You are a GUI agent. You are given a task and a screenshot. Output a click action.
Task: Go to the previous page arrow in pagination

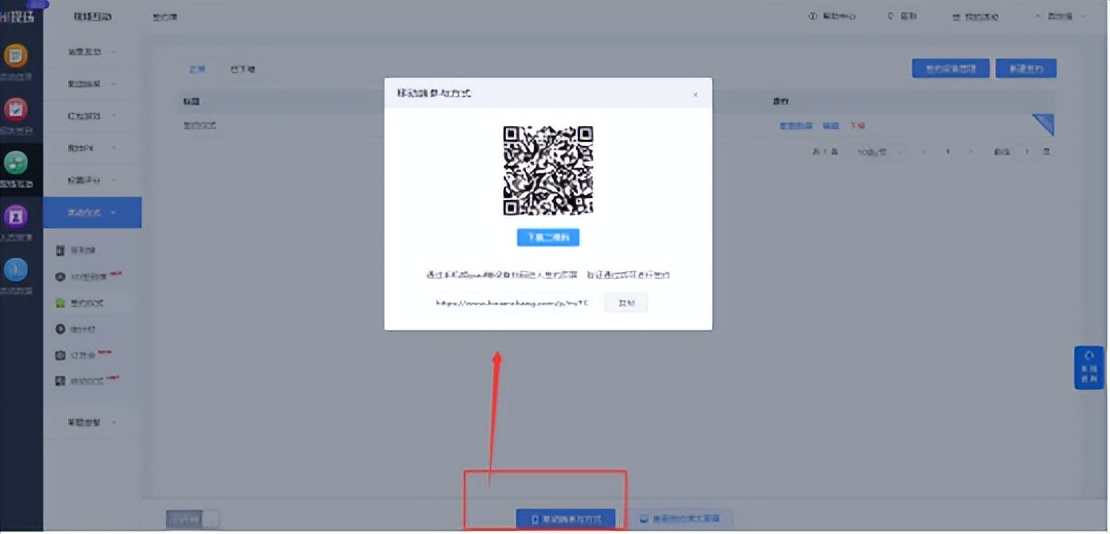(925, 152)
